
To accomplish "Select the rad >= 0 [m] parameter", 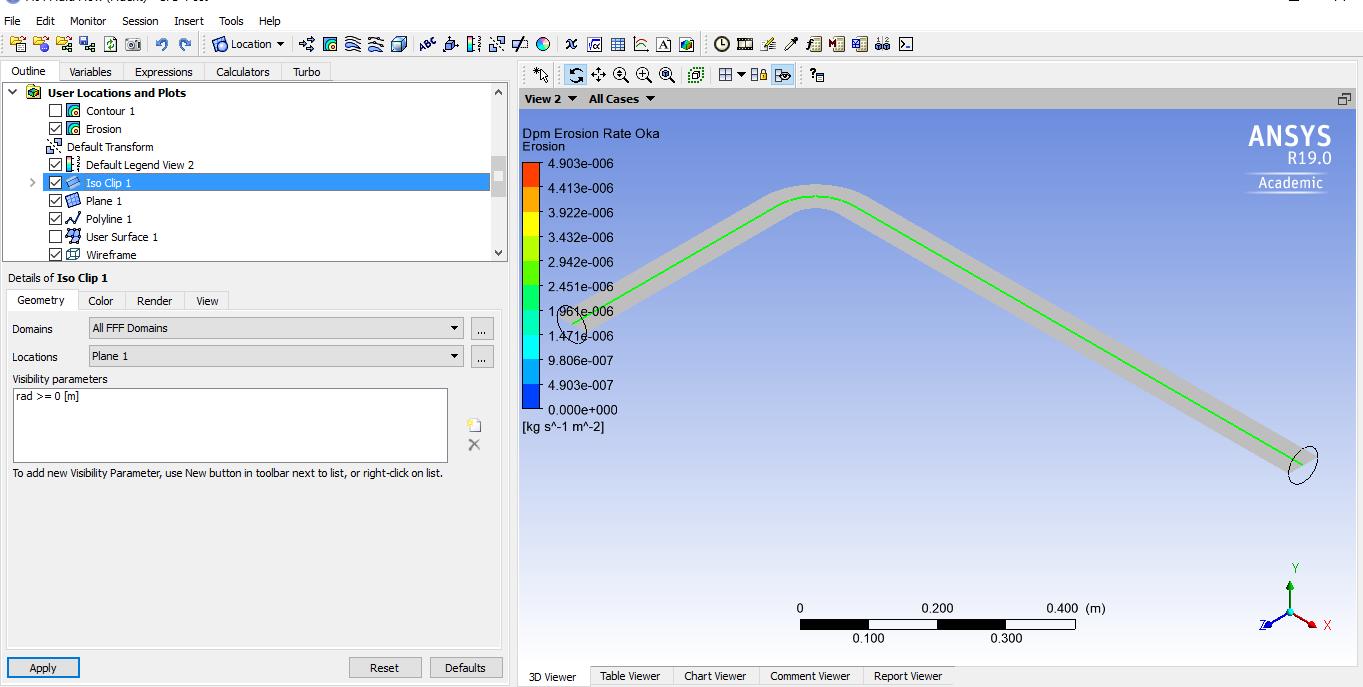I will click(x=47, y=396).
